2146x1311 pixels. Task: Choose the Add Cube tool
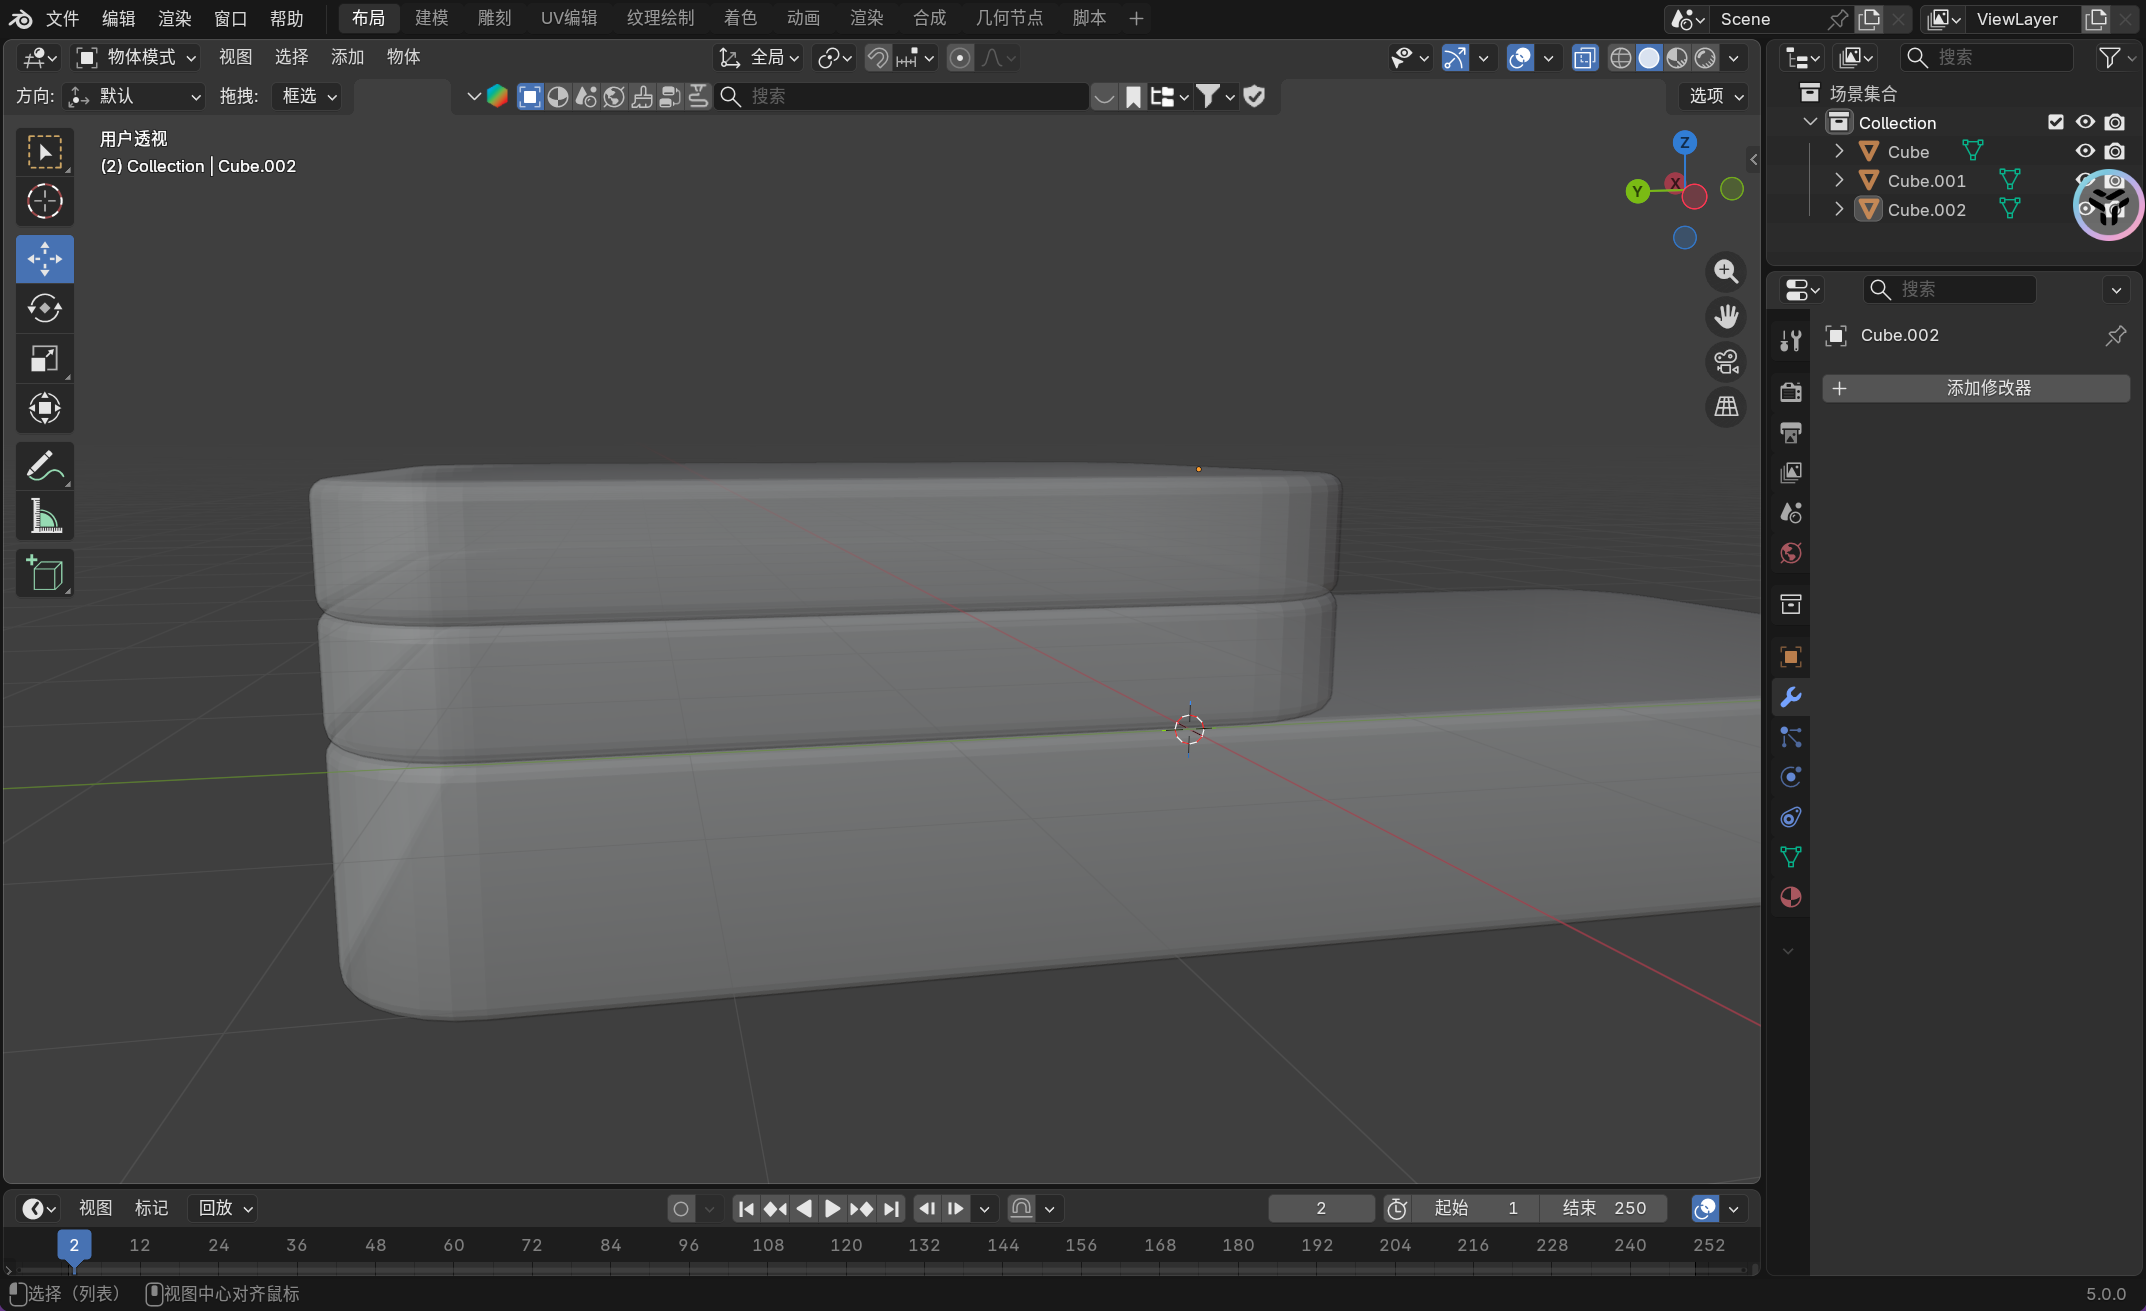coord(44,573)
